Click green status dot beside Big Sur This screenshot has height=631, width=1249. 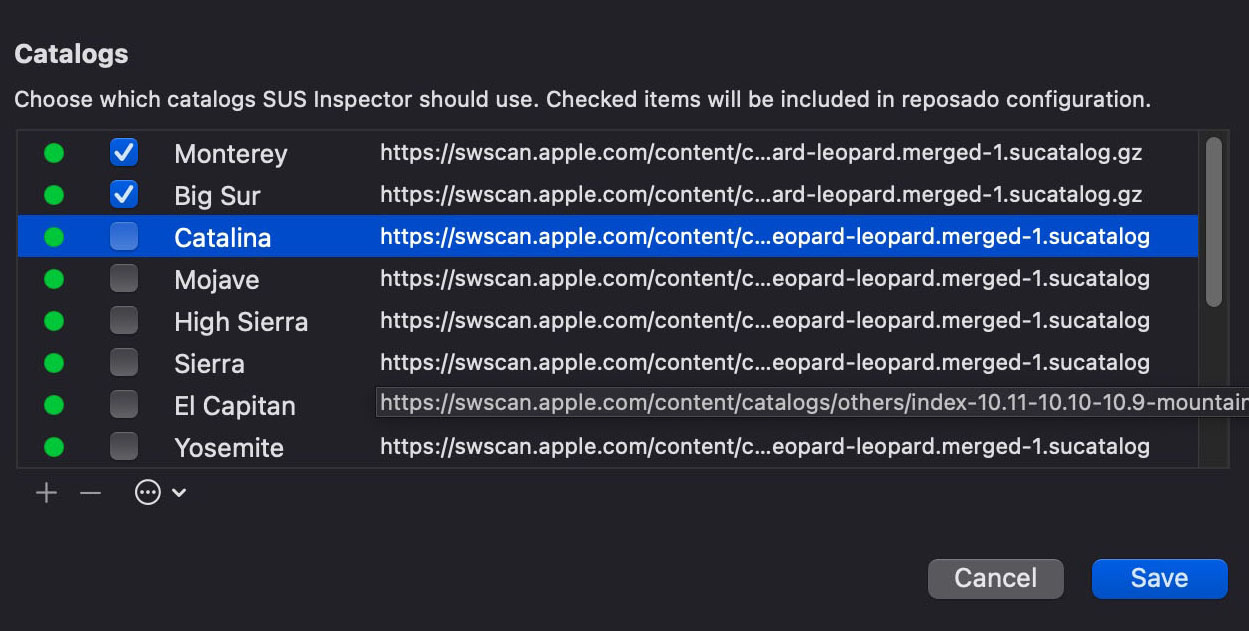click(x=54, y=195)
